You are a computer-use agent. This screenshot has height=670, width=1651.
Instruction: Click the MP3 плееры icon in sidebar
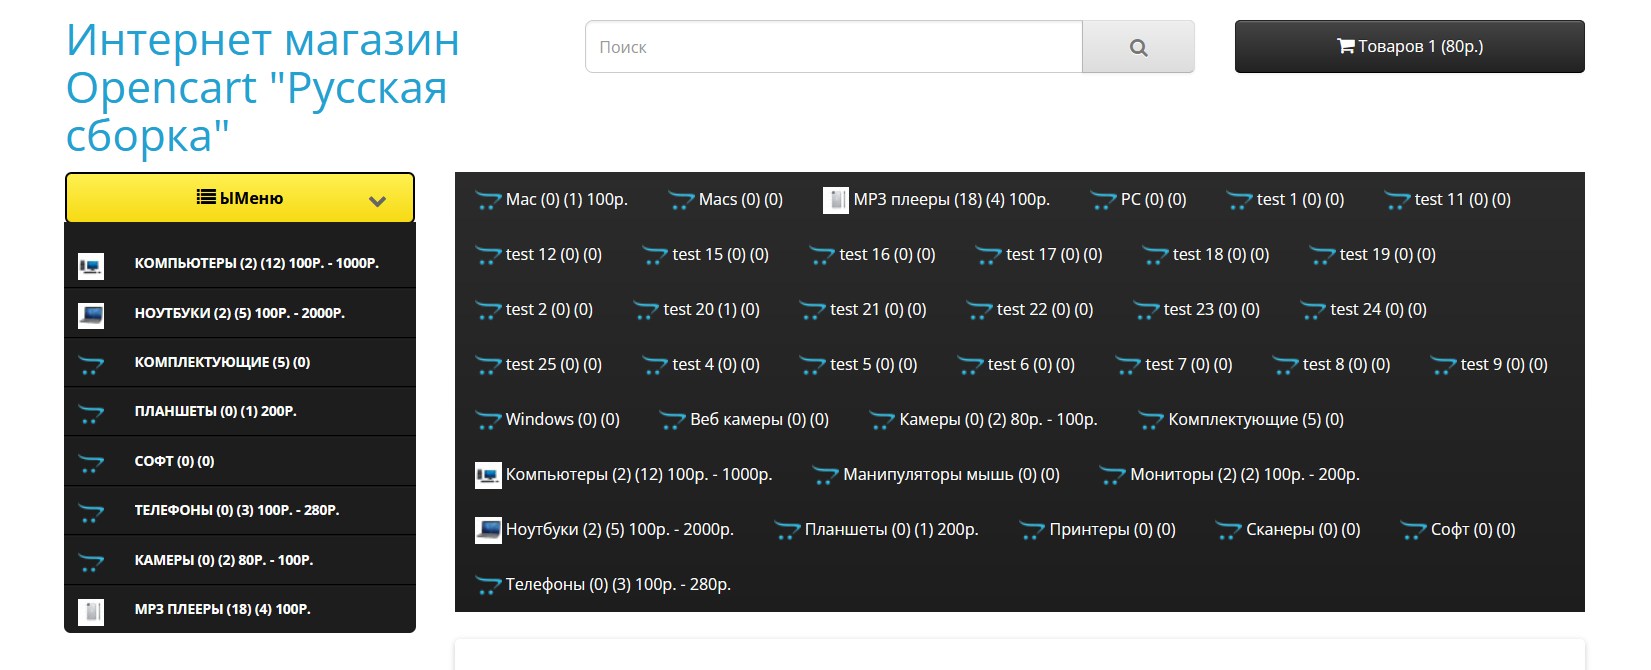[x=91, y=611]
